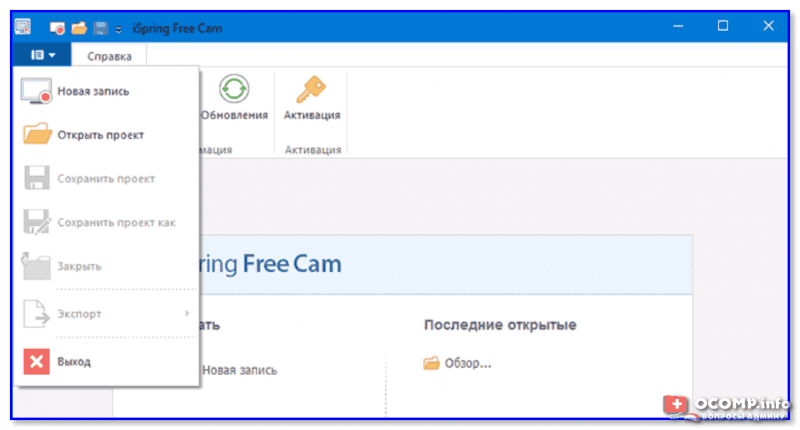
Task: Click the region capture quick-access icon
Action: (x=101, y=28)
